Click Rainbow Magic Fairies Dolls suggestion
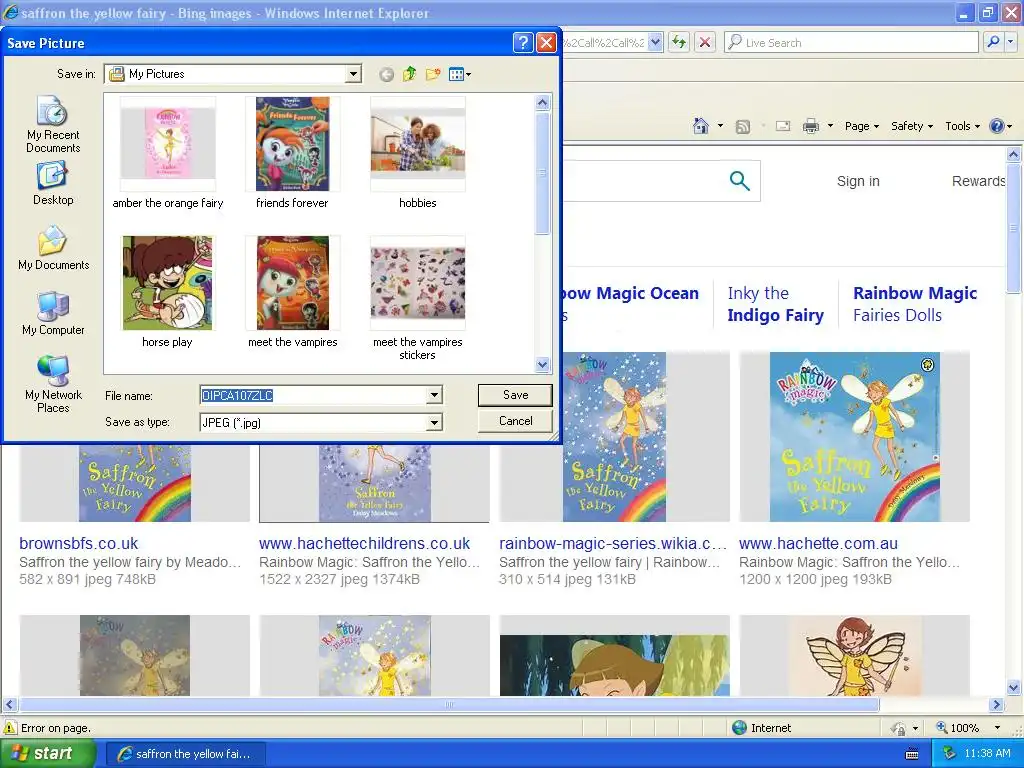This screenshot has height=768, width=1024. 915,304
